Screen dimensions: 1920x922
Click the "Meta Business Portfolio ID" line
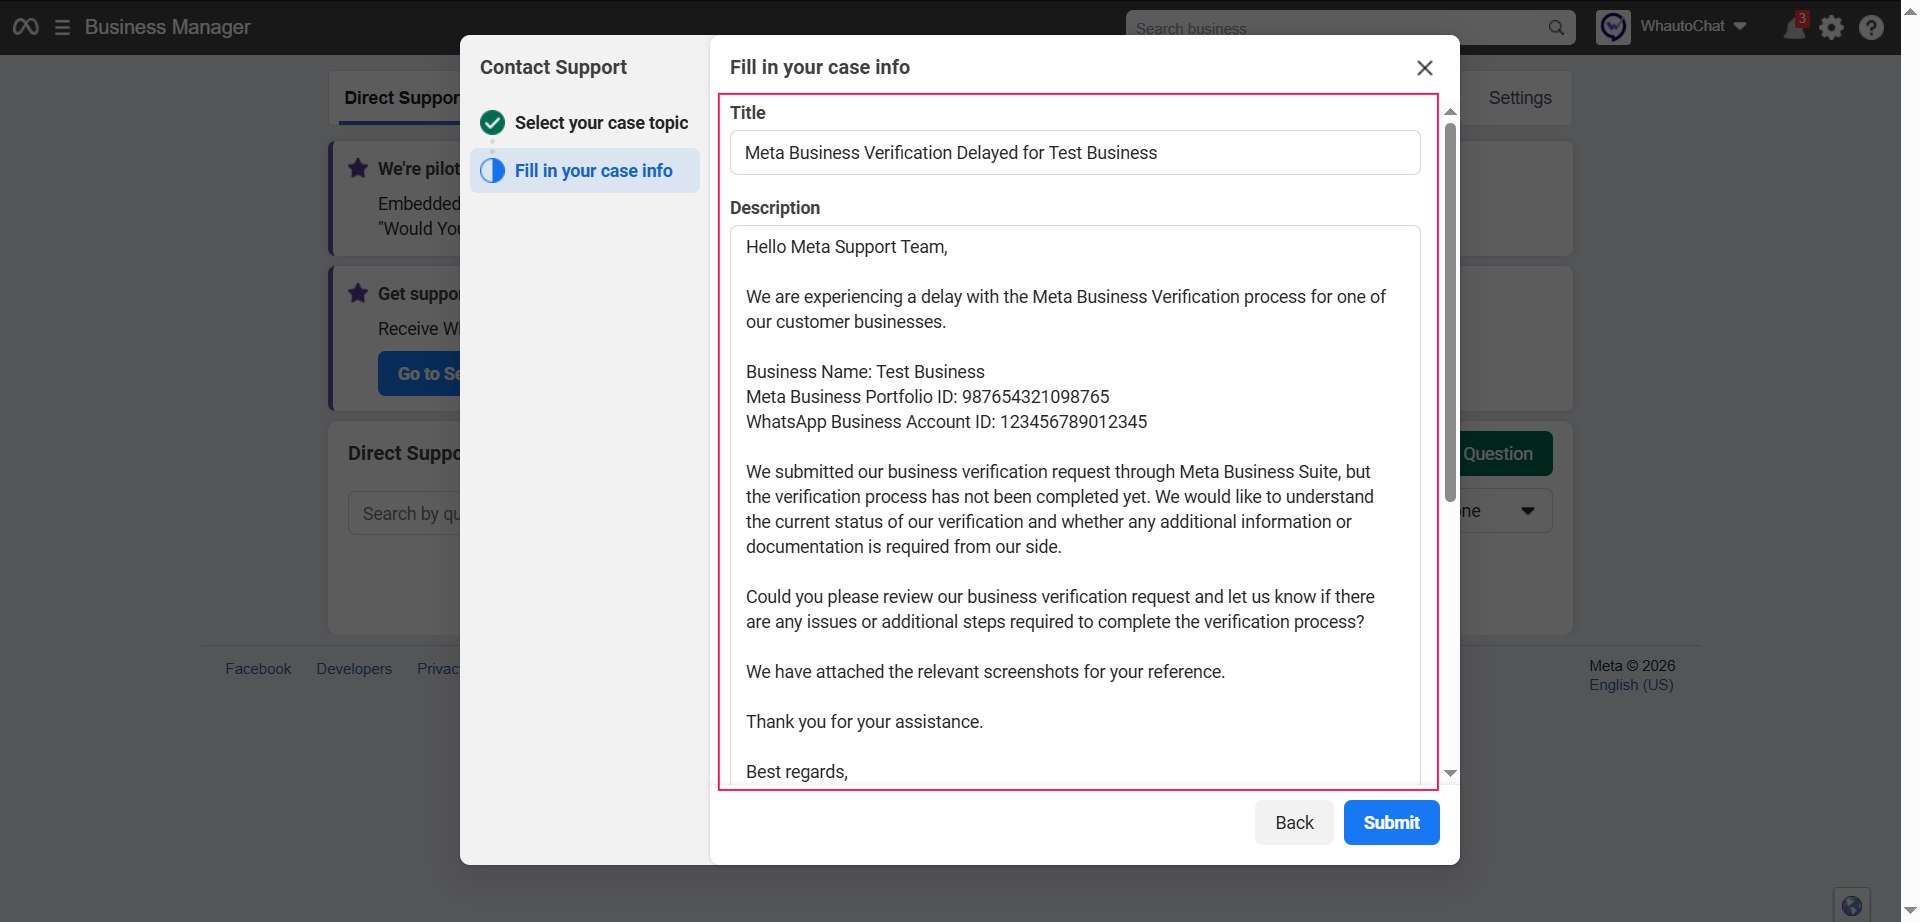tap(928, 397)
